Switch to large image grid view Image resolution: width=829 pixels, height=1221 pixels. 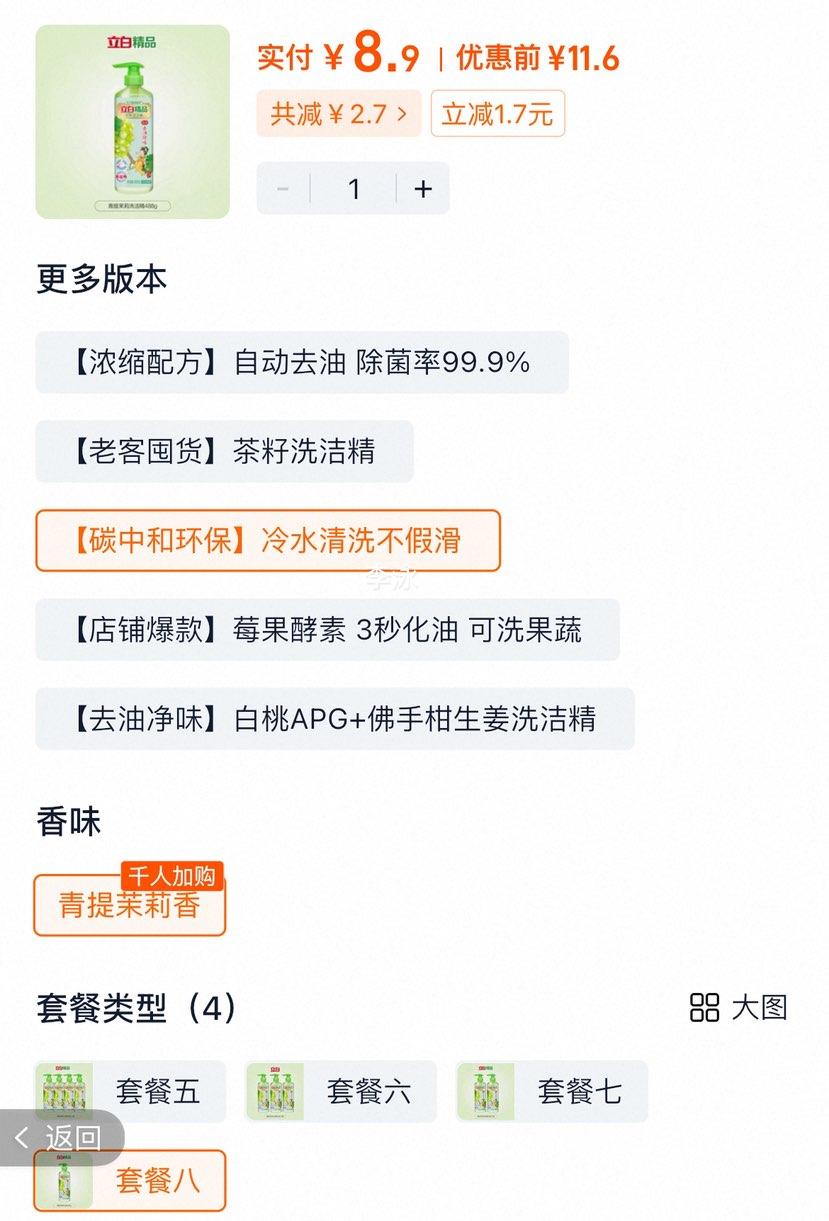[739, 1007]
